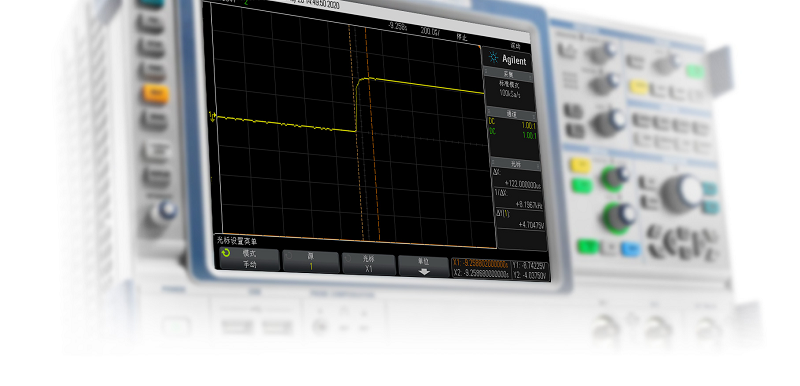800x386 pixels.
Task: Expand the 光标 cursor panel header
Action: (x=515, y=165)
